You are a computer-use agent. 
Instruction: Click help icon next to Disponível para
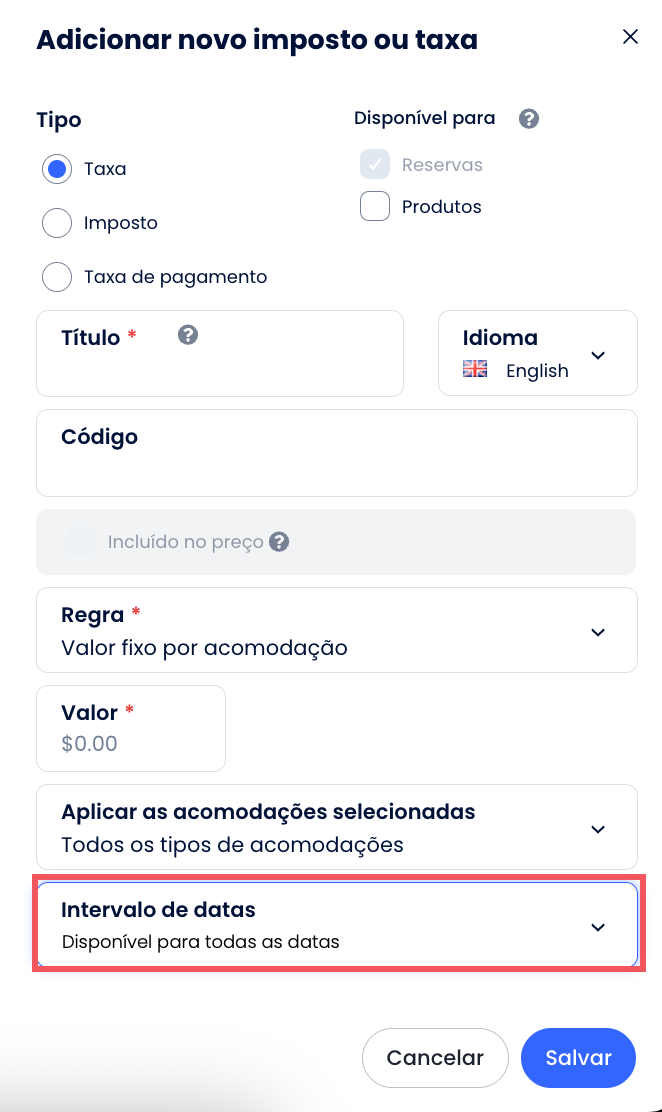[529, 119]
